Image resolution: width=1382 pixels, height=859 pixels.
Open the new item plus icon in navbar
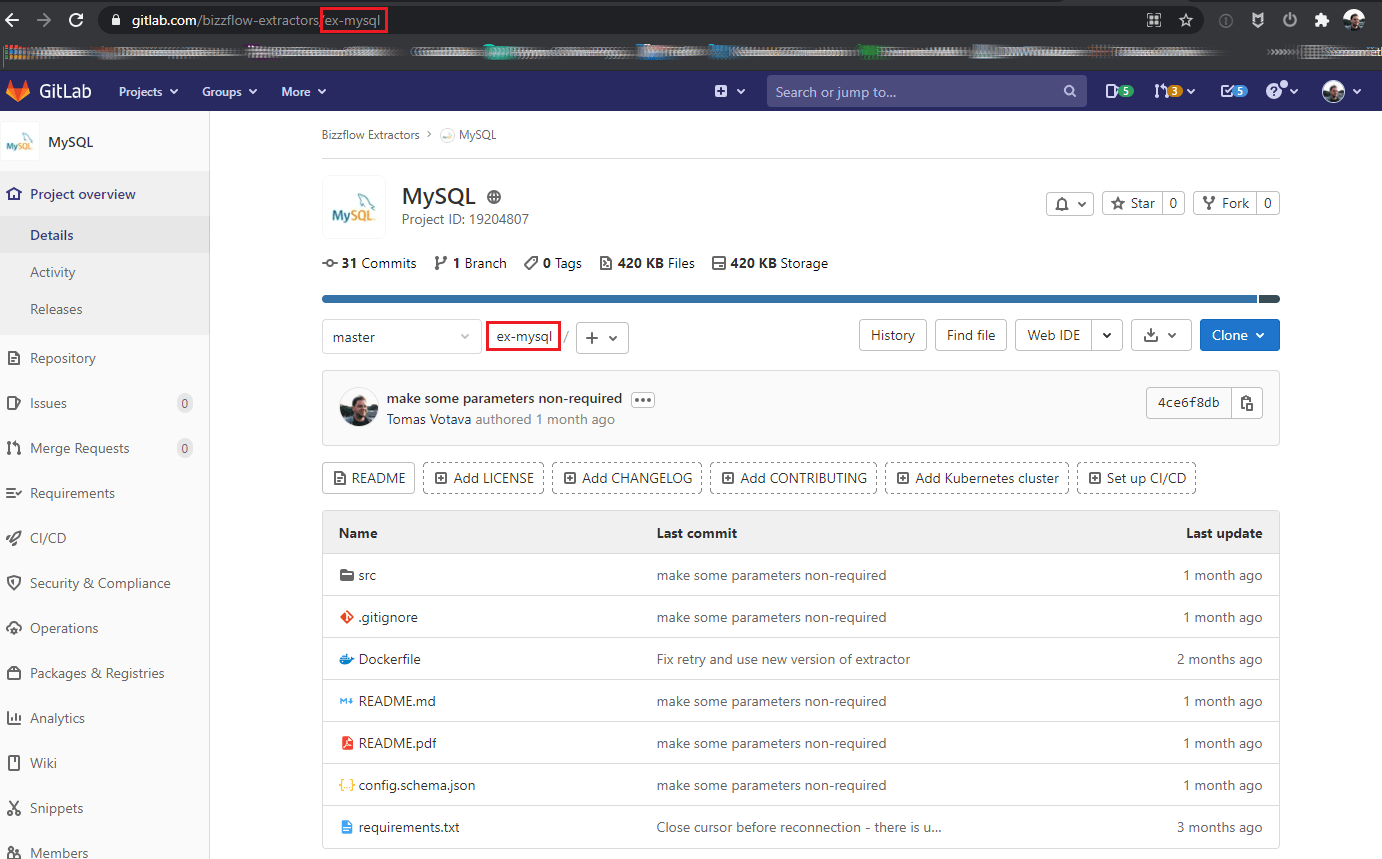tap(730, 91)
